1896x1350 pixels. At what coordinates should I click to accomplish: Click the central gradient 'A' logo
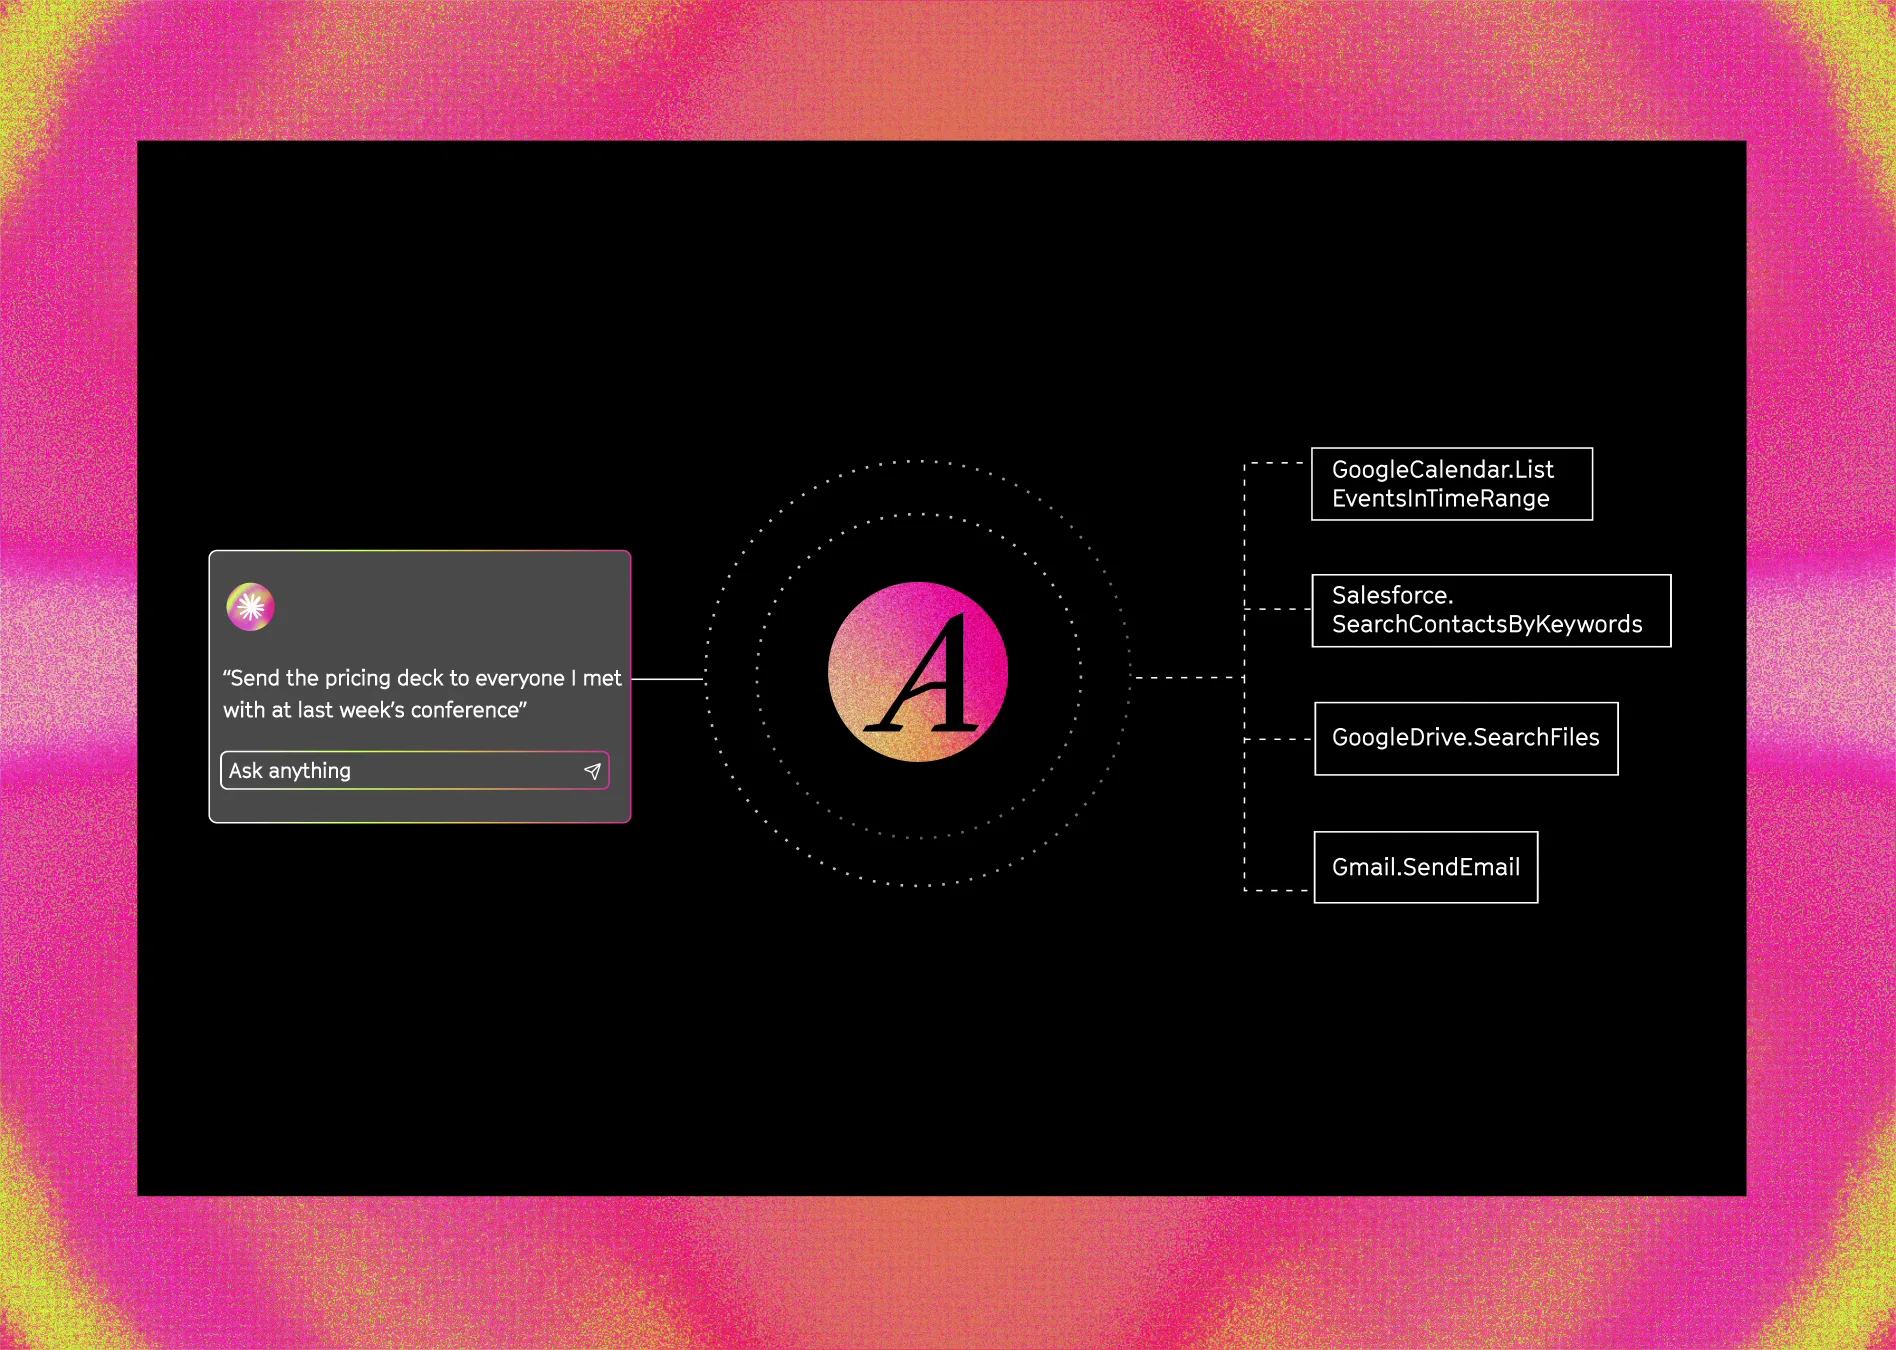point(918,672)
